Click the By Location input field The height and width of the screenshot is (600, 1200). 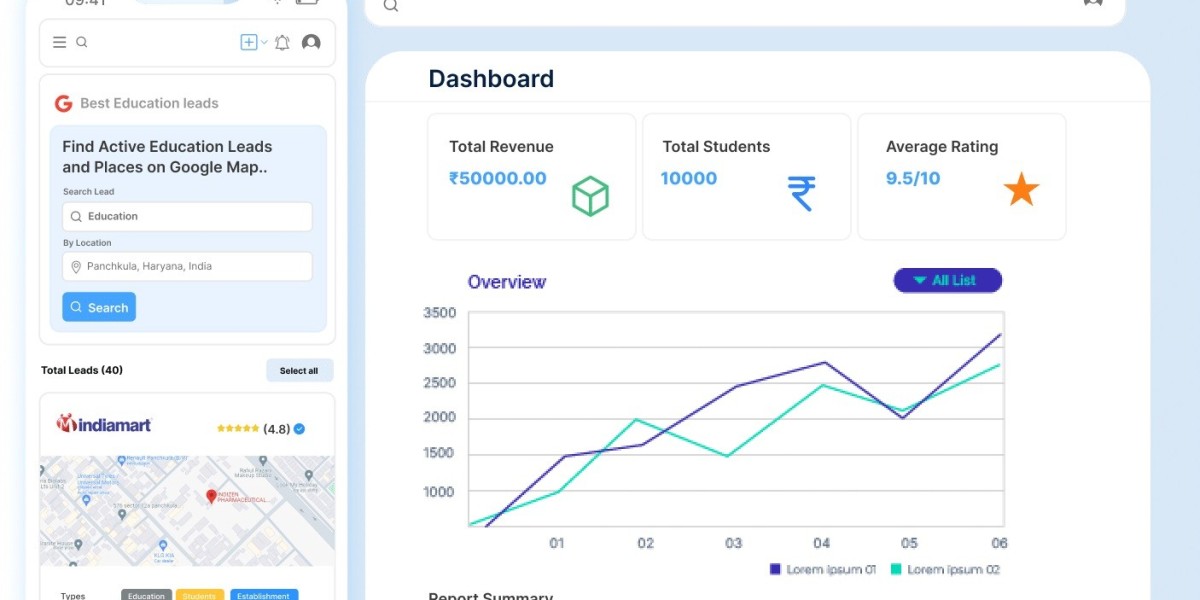coord(187,267)
